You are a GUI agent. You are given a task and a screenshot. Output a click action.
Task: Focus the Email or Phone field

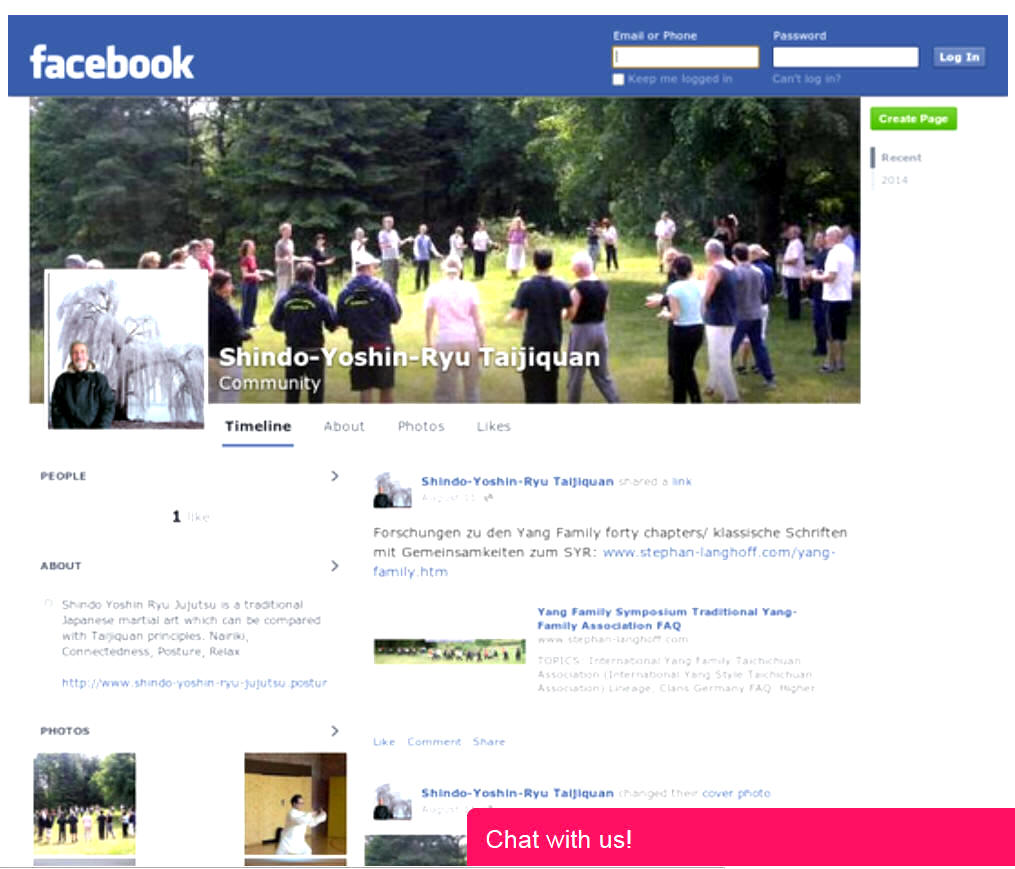[x=686, y=57]
